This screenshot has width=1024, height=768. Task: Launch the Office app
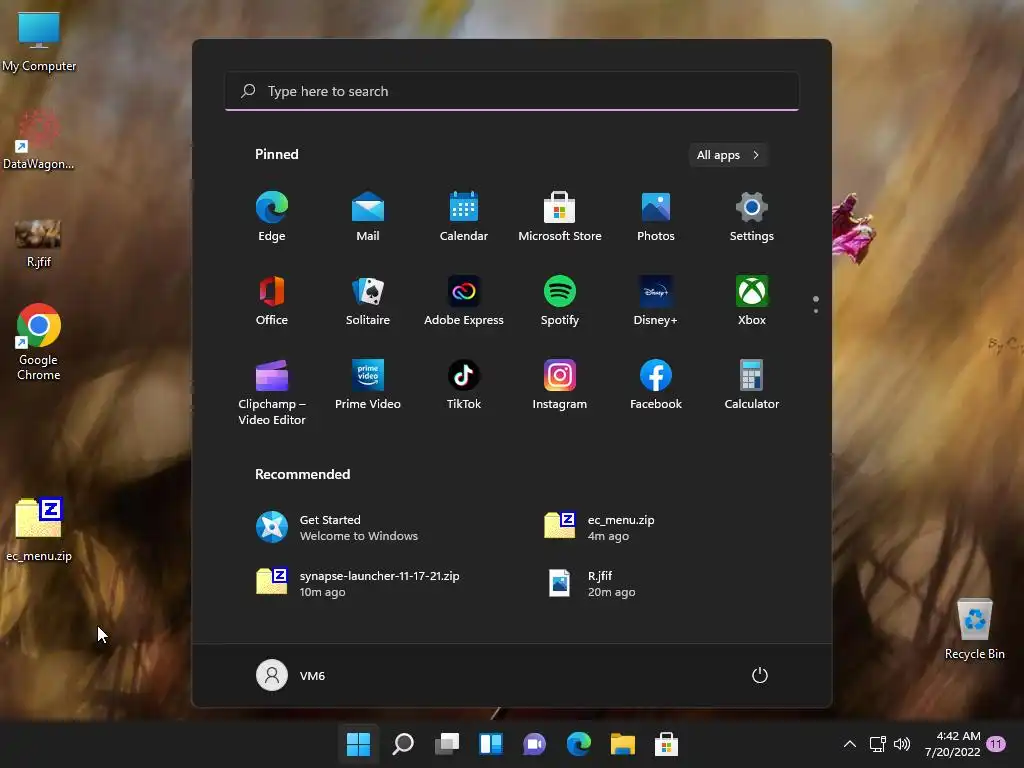[x=272, y=300]
